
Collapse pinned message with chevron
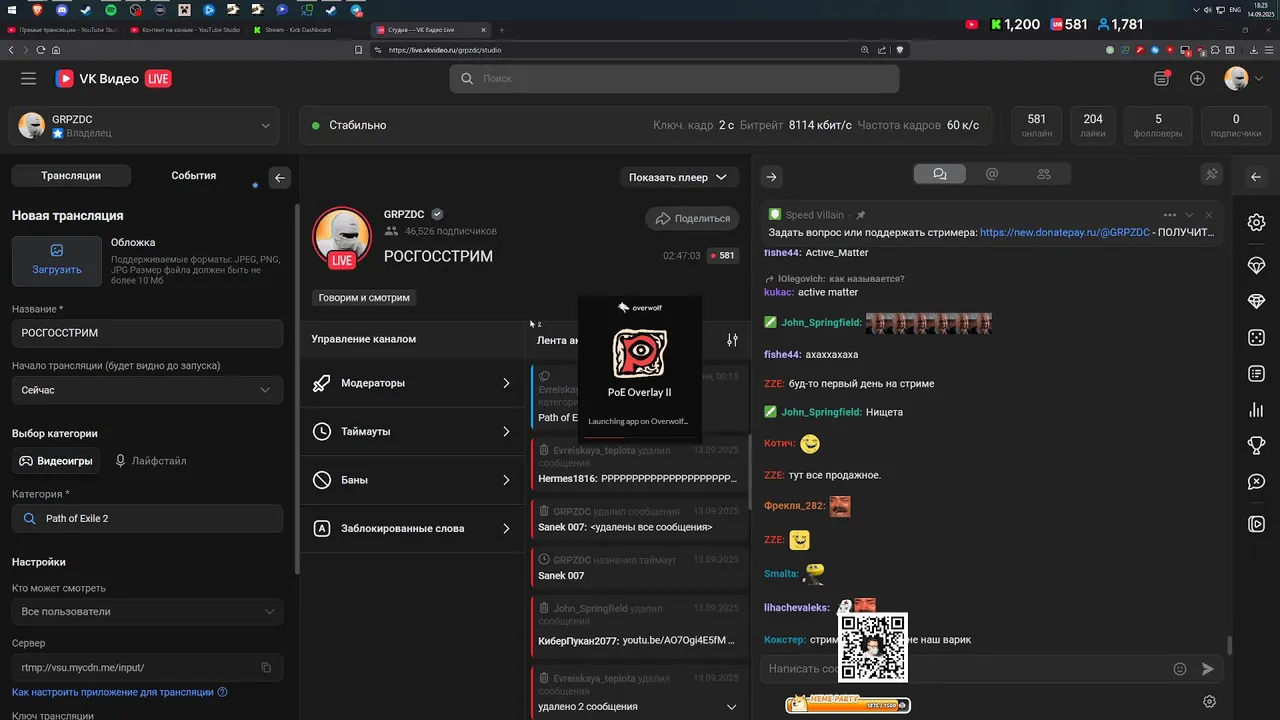coord(1189,215)
